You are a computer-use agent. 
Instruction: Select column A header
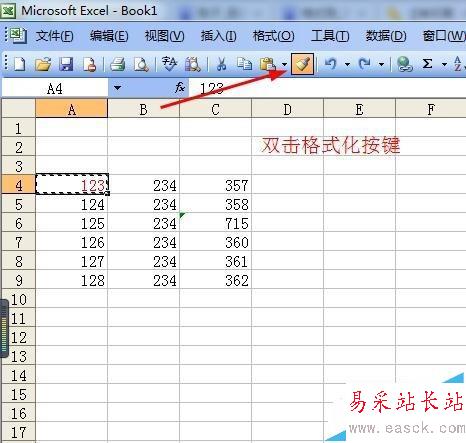pos(72,109)
